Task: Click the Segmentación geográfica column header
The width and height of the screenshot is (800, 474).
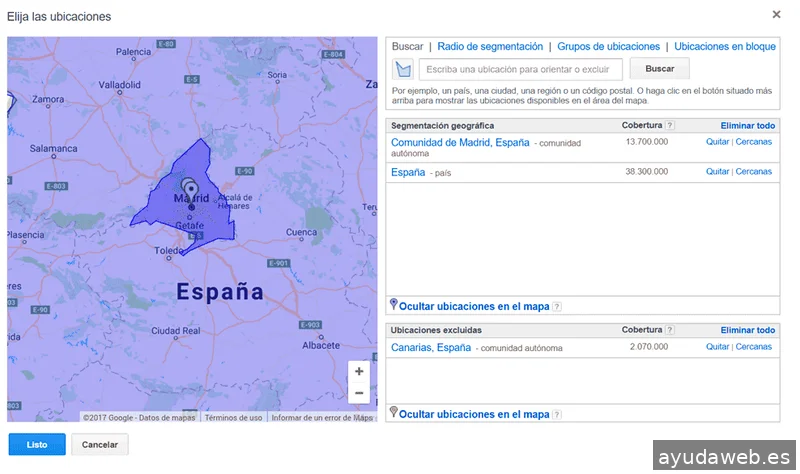Action: [x=442, y=126]
